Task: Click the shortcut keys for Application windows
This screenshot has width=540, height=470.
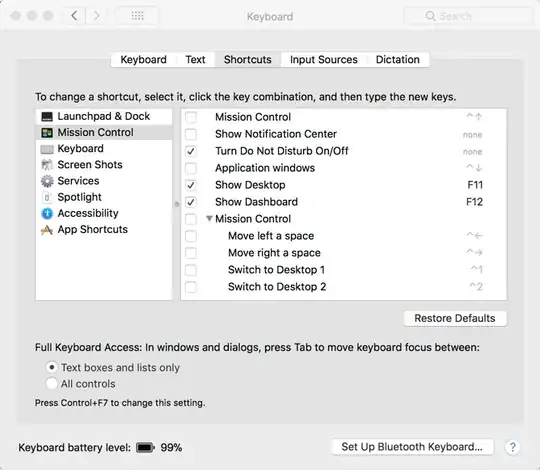Action: [474, 168]
